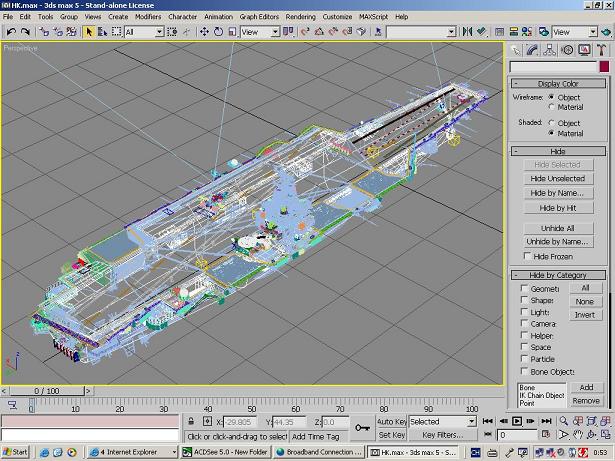Enable the Hide Frozen checkbox

526,257
